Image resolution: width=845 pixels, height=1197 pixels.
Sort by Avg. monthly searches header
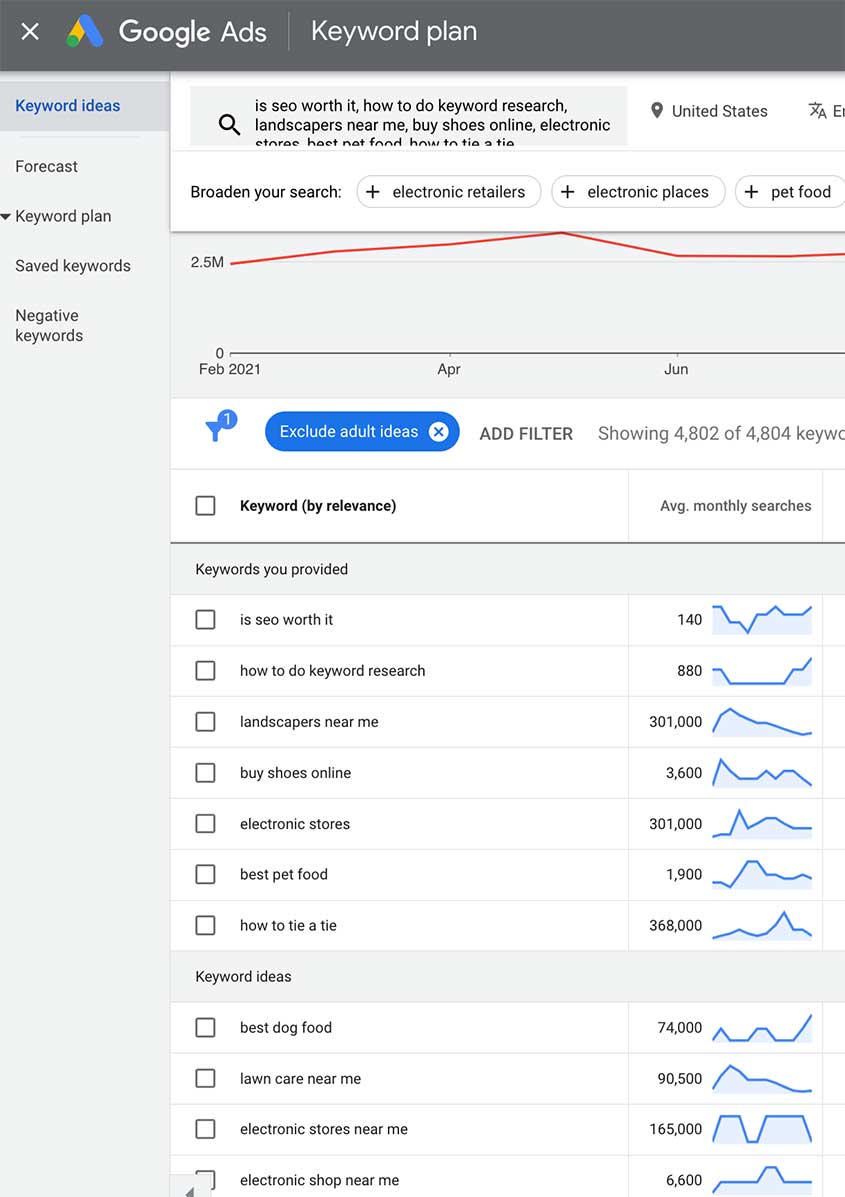click(735, 505)
